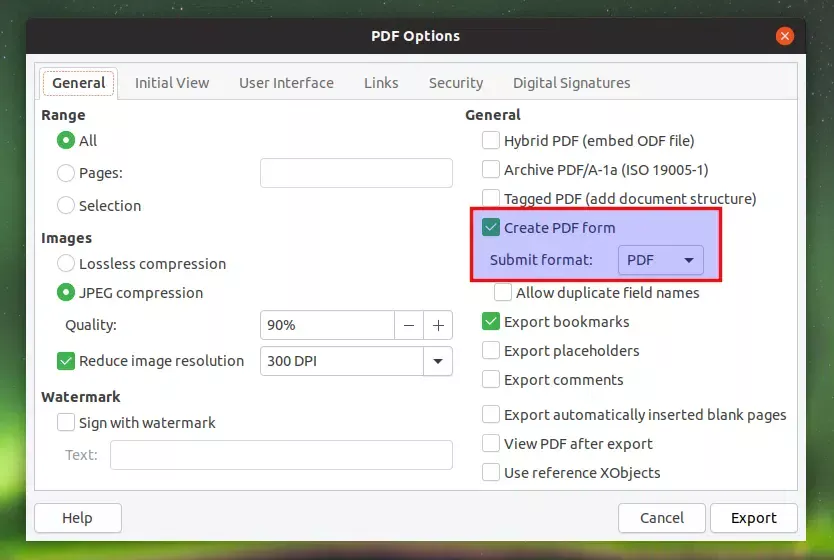Enable Hybrid PDF embed ODF file

[491, 141]
